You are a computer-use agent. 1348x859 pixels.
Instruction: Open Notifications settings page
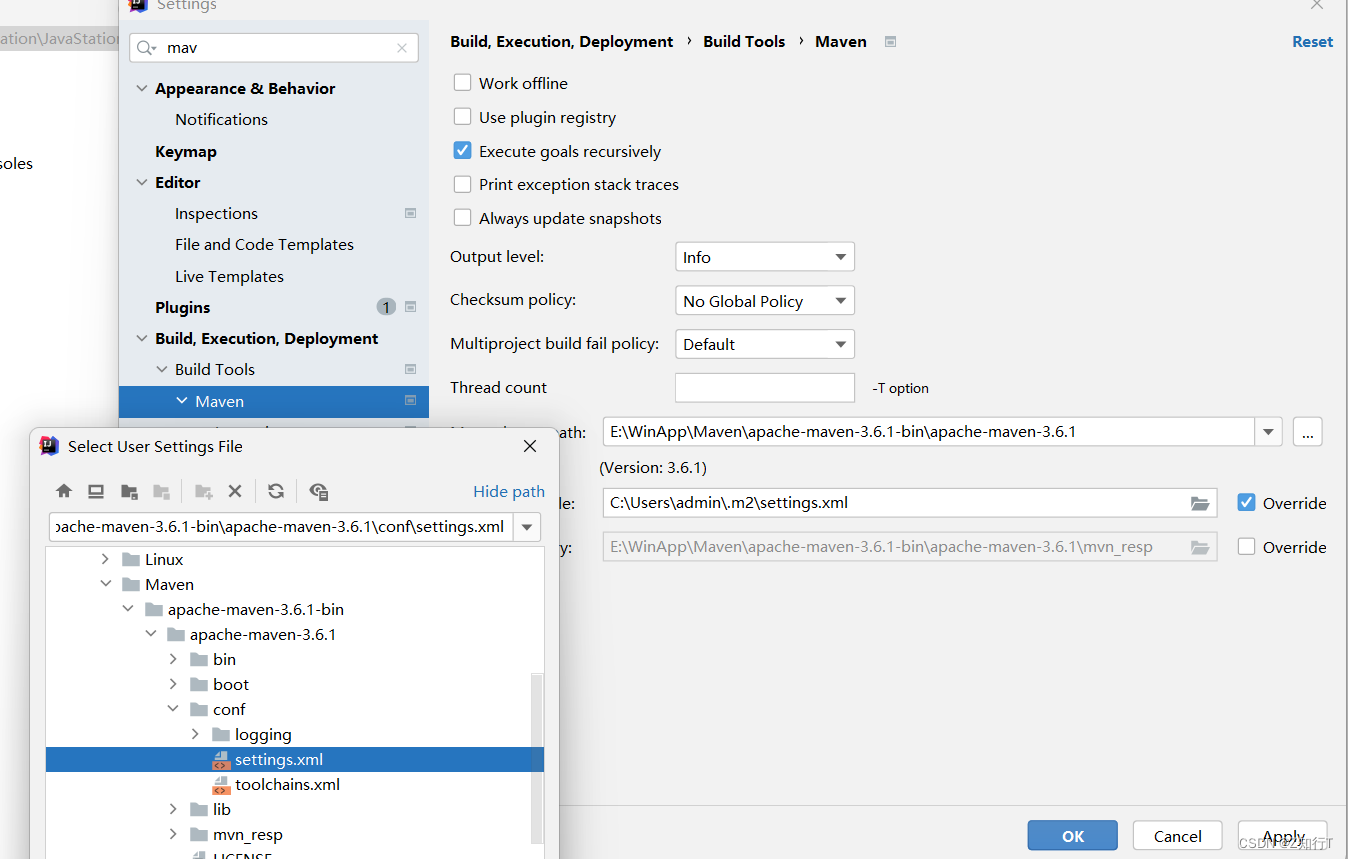point(221,119)
